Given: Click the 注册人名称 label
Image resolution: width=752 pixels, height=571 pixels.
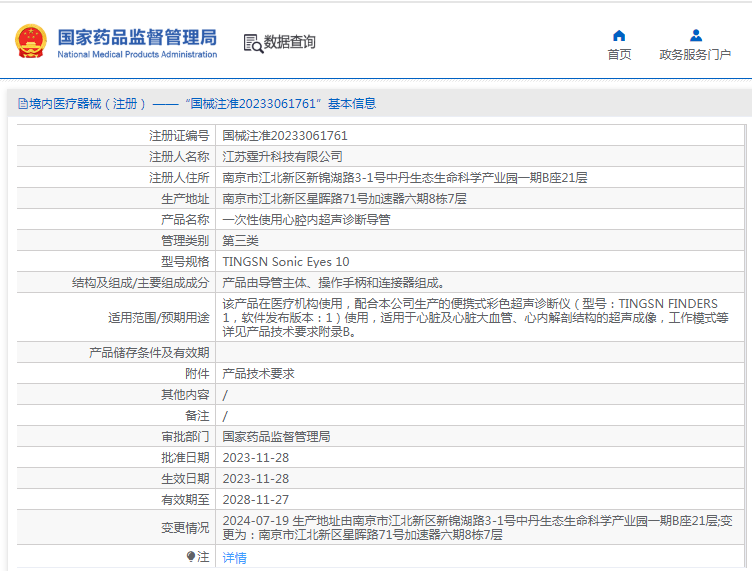Looking at the screenshot, I should click(179, 157).
